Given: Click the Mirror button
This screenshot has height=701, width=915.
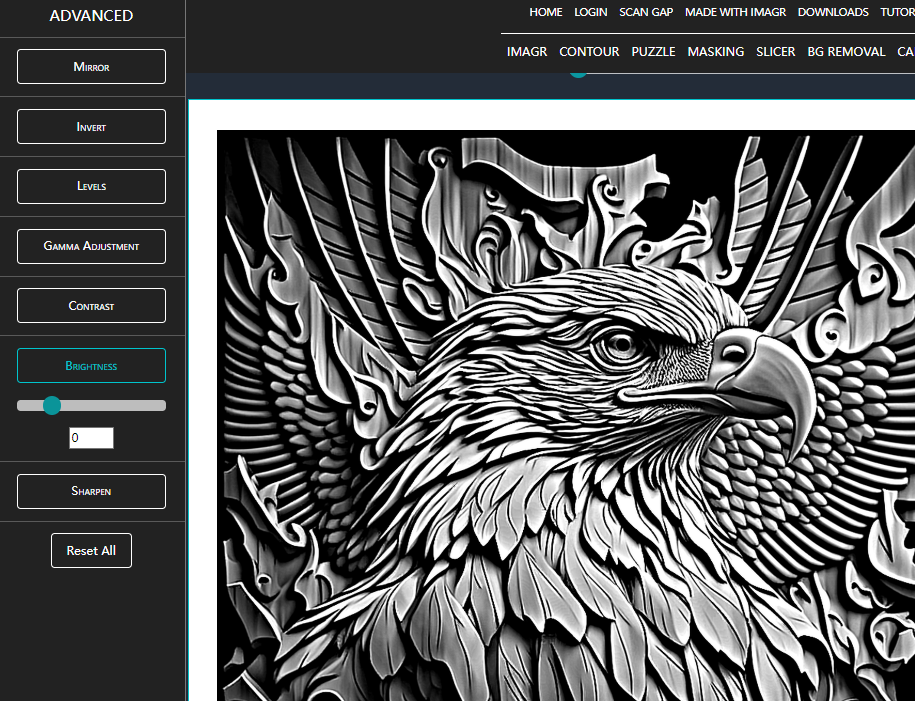Looking at the screenshot, I should (91, 67).
